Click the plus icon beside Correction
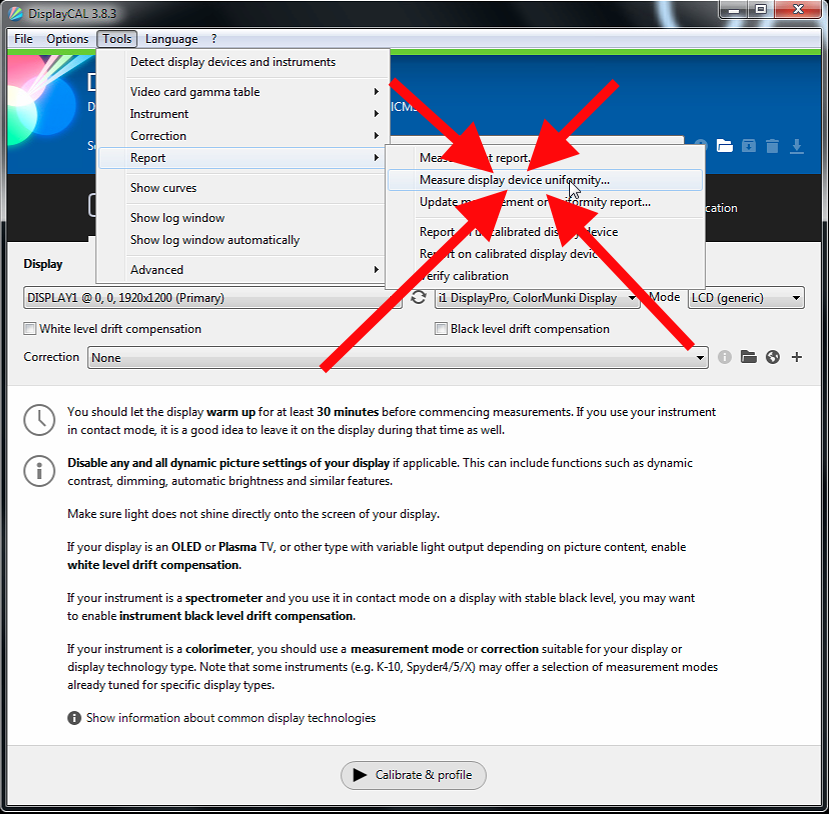The image size is (829, 814). pyautogui.click(x=796, y=357)
